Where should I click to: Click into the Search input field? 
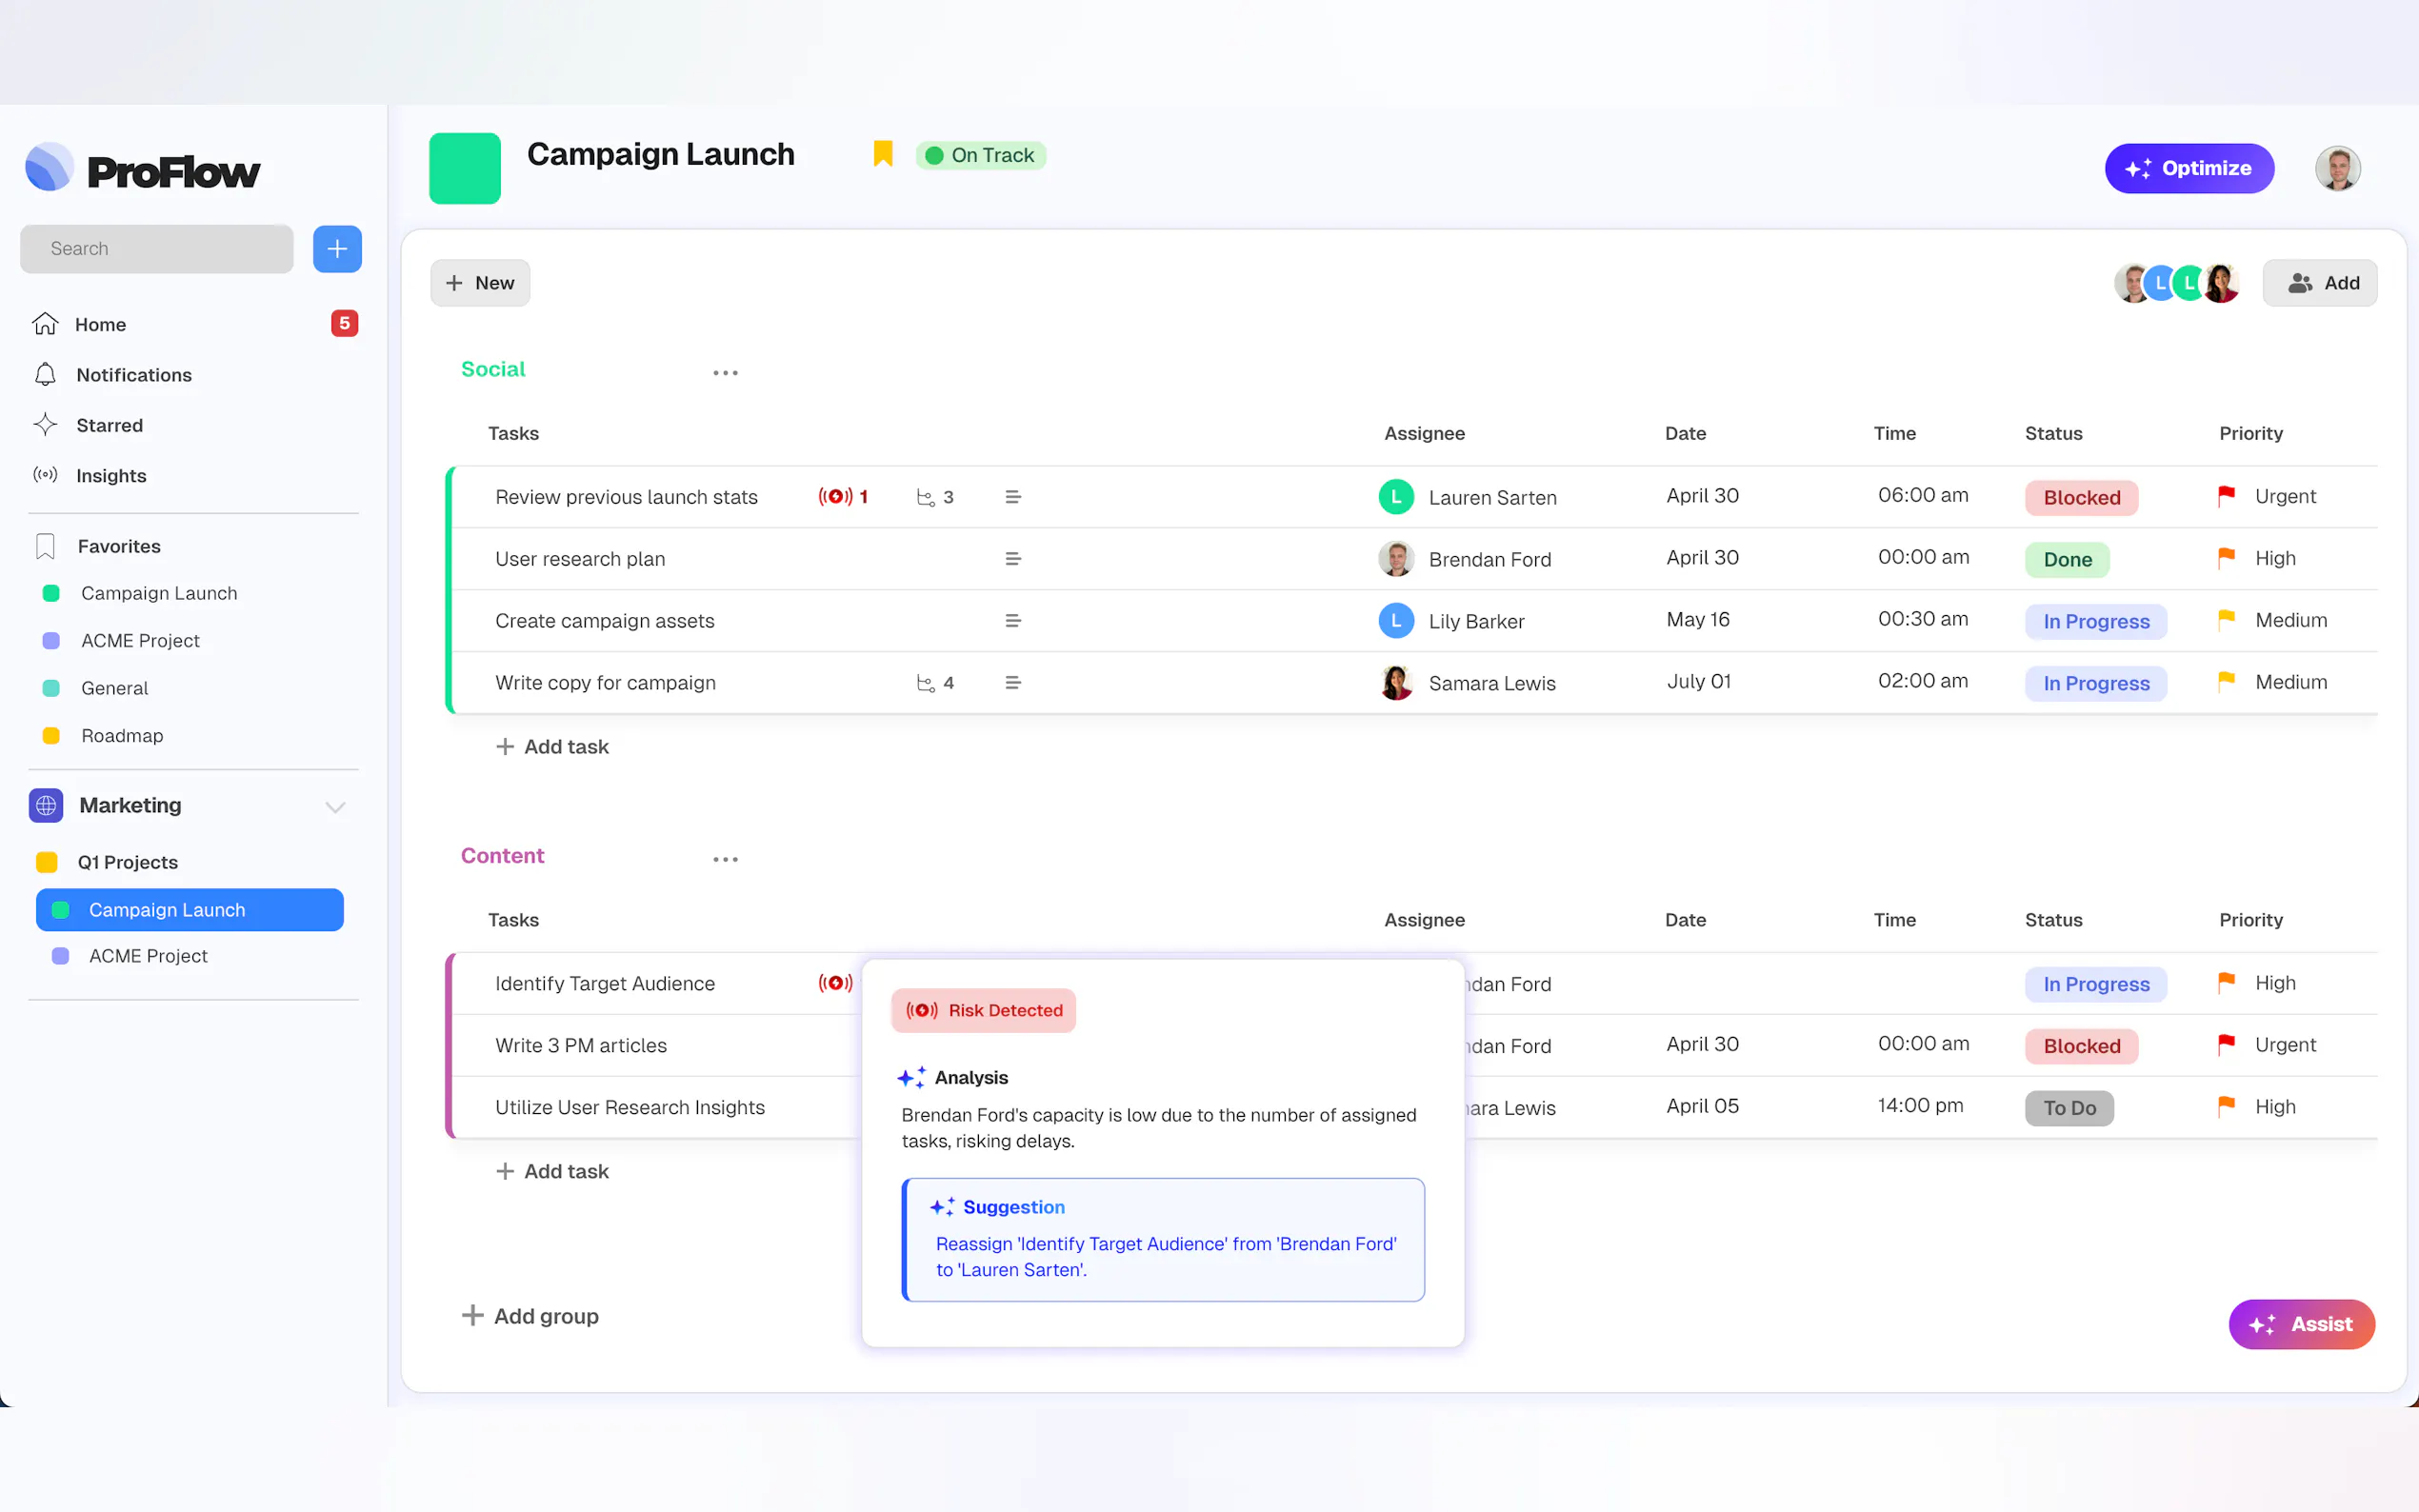pos(157,249)
